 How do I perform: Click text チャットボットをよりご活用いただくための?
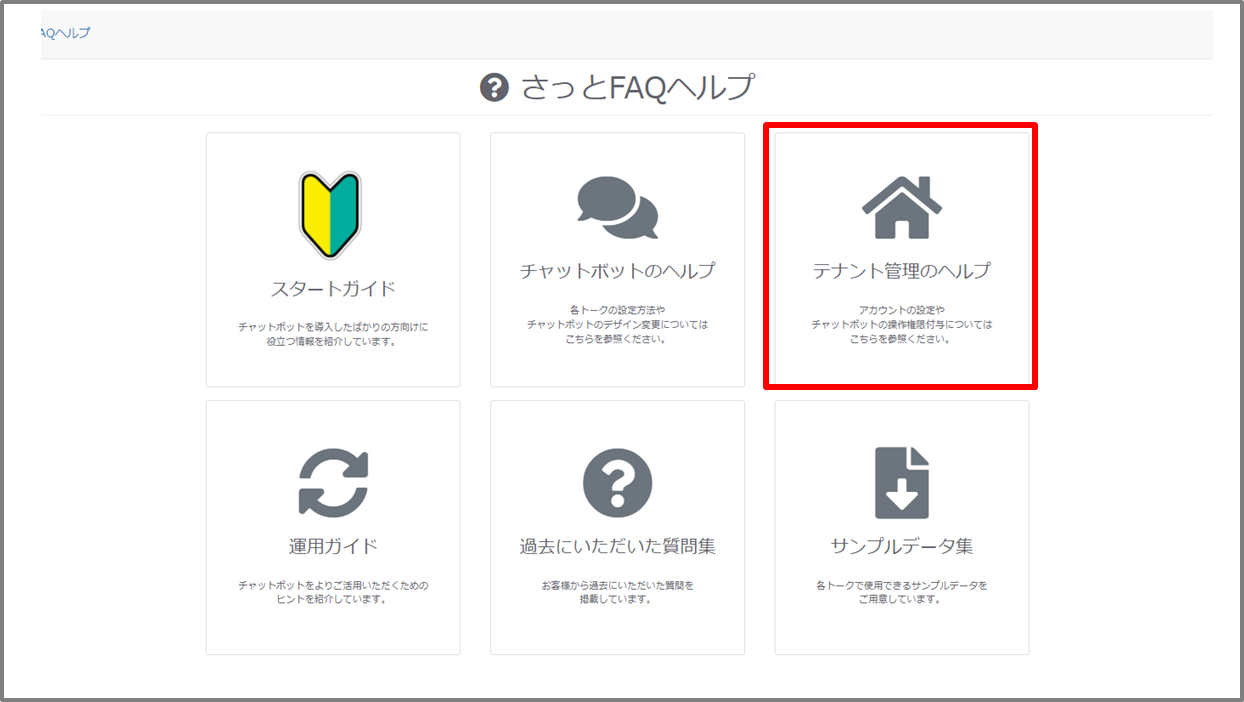333,585
